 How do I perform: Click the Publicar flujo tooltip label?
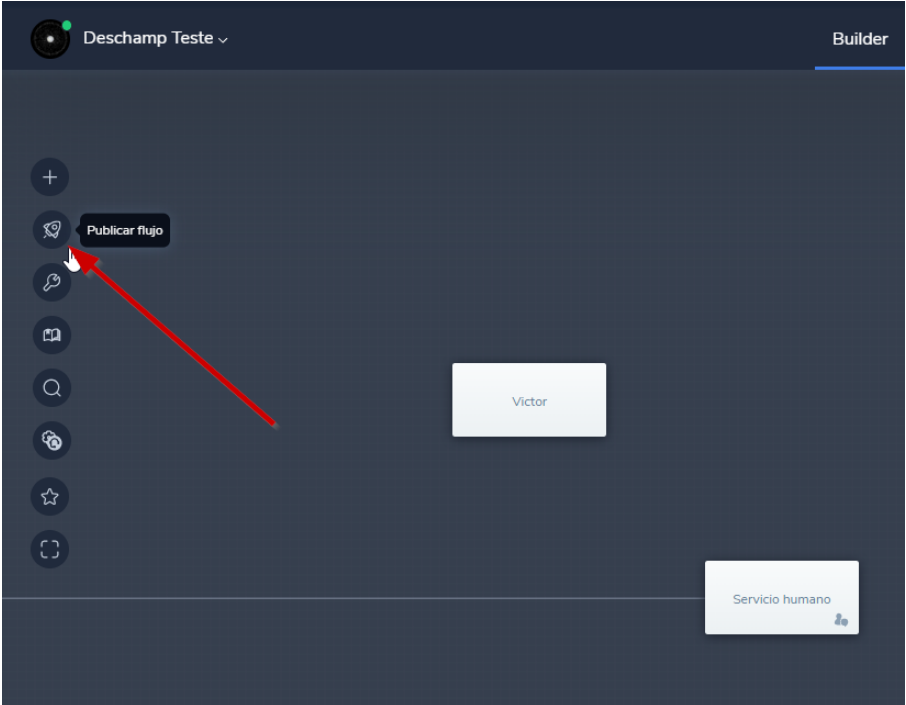click(125, 231)
